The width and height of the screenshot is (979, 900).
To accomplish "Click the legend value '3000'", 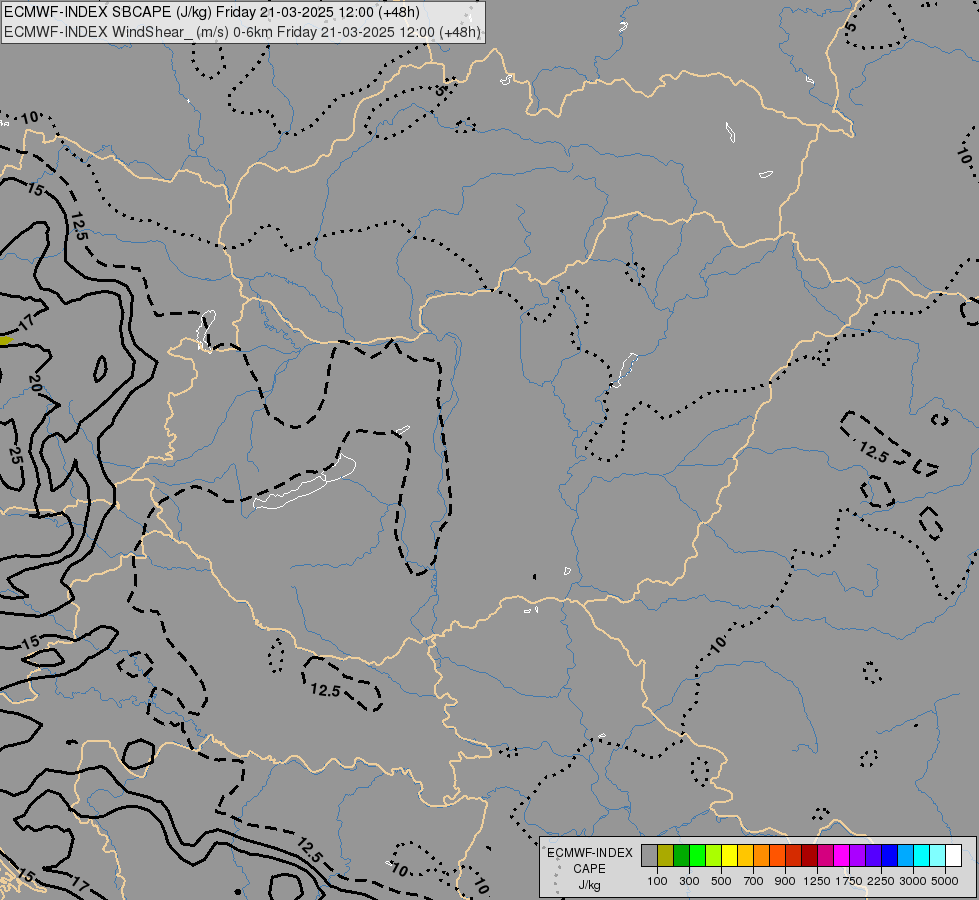I will (x=913, y=881).
